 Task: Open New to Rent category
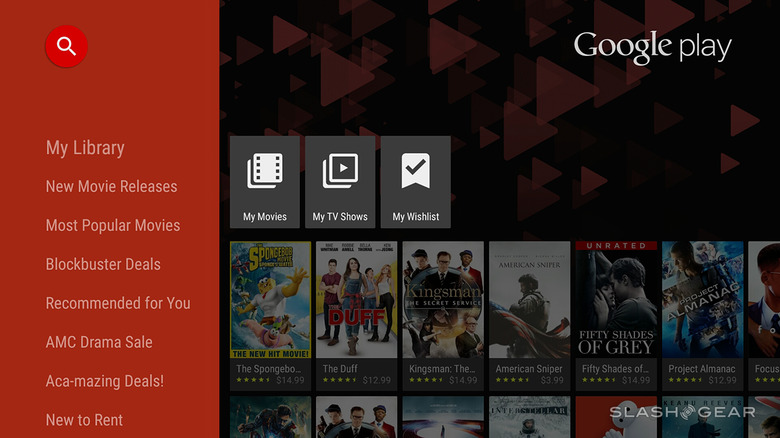84,420
